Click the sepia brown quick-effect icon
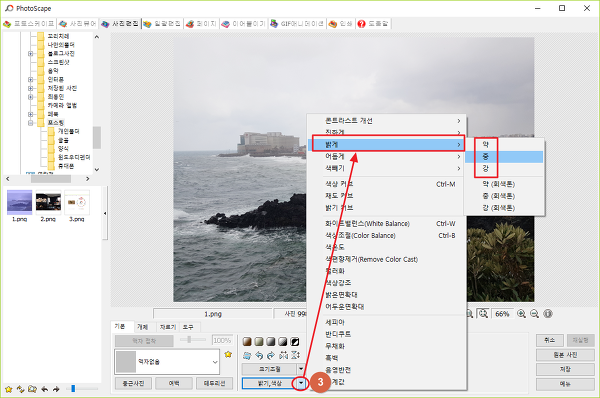Screen dimensions: 600x398 (x=247, y=341)
